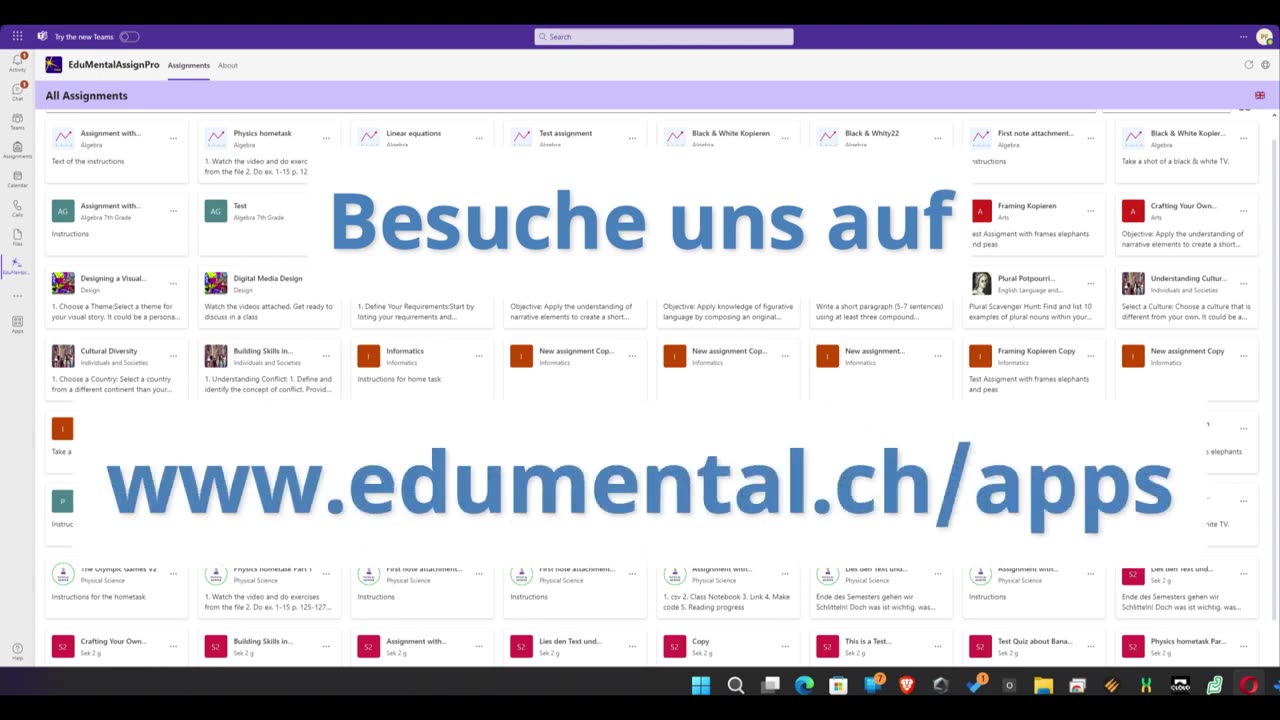
Task: Open options menu for Test Quiz about Bana card
Action: pos(1091,647)
